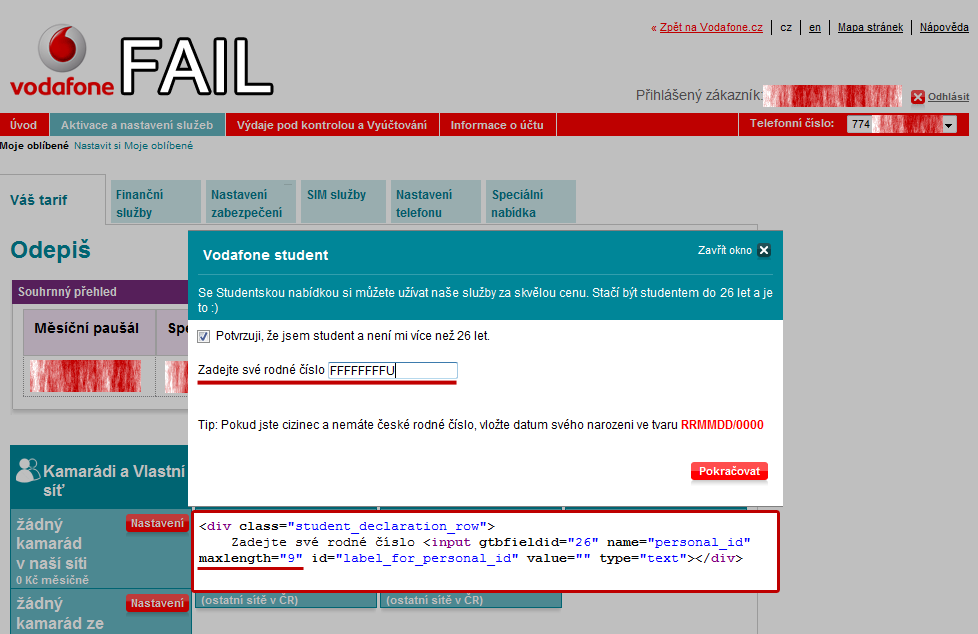Viewport: 978px width, 634px height.
Task: Select Aktivace a nastavení služeb menu
Action: pos(137,125)
